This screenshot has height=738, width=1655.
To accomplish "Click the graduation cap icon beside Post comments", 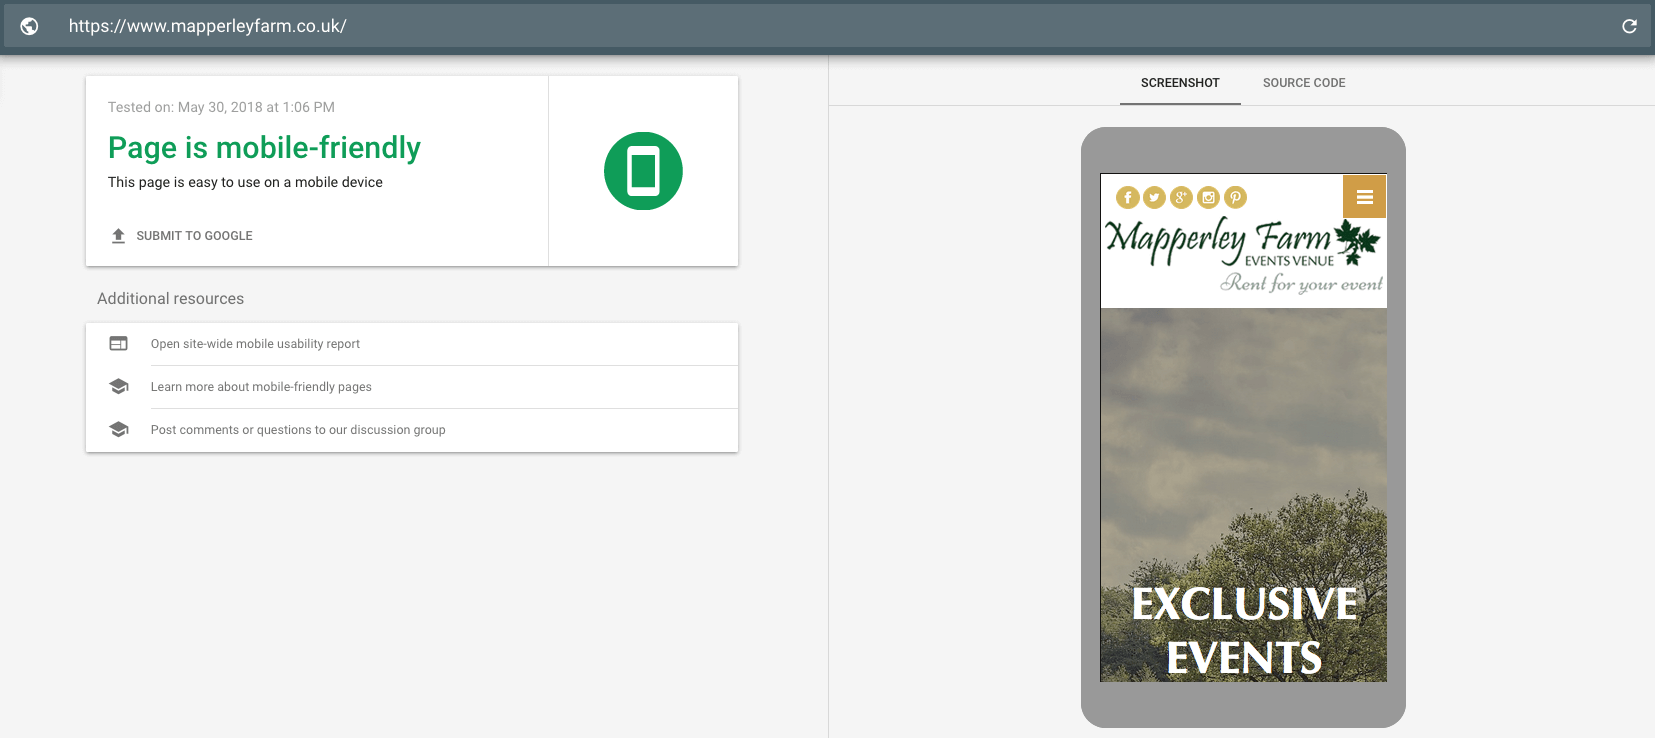I will pyautogui.click(x=118, y=430).
